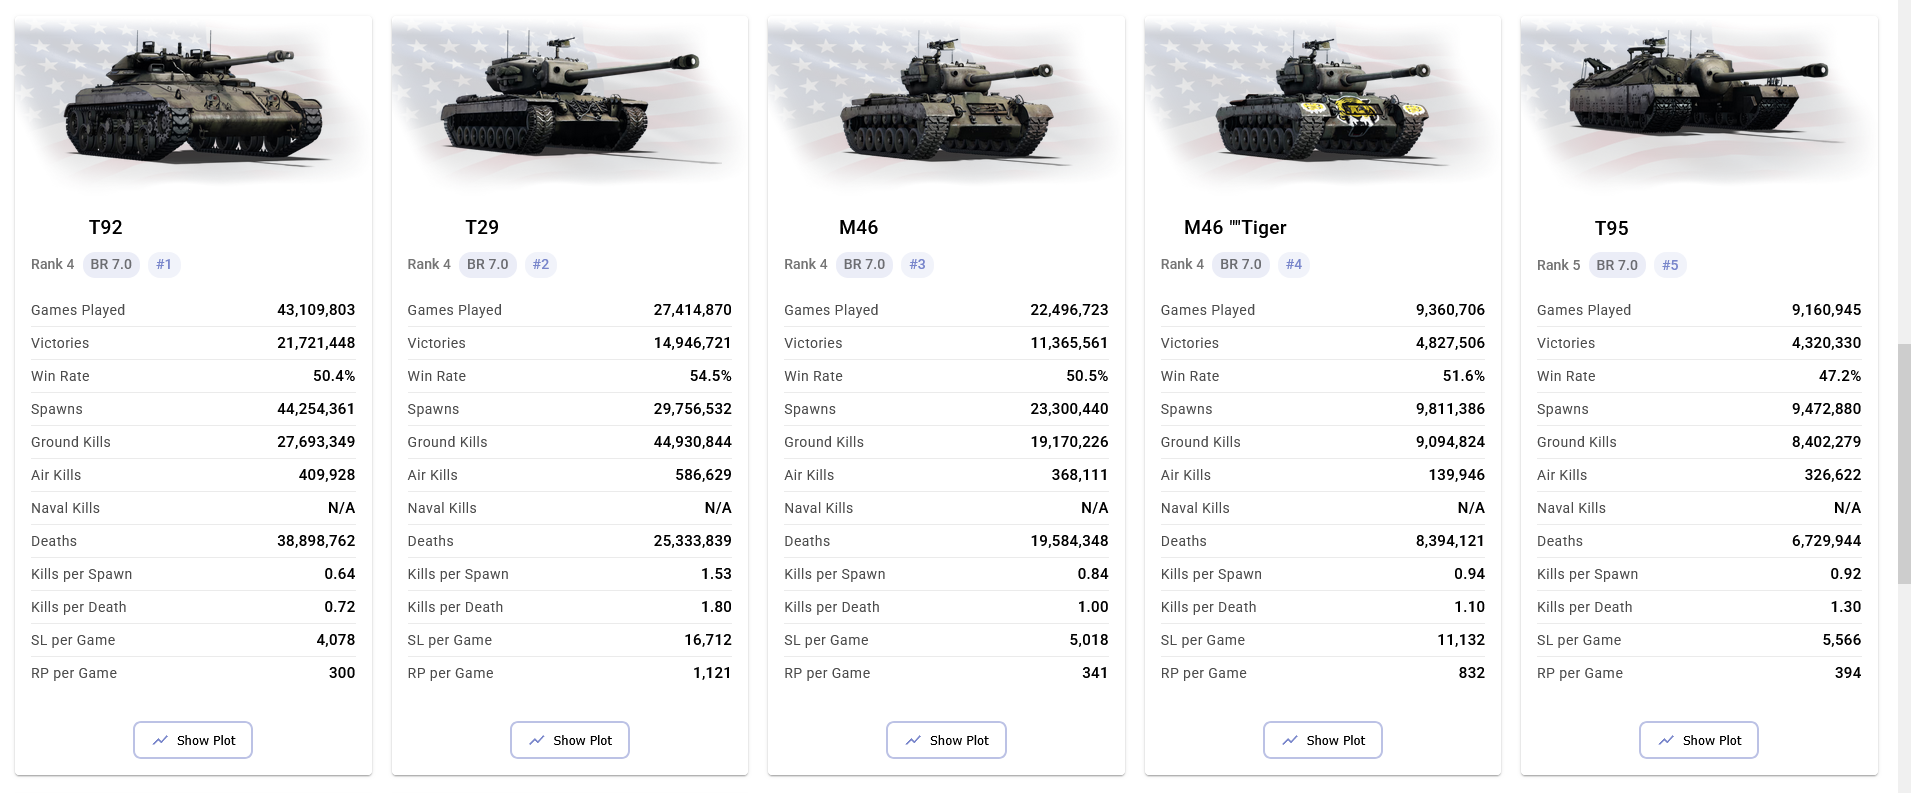Open the M46 stats plot

point(946,740)
